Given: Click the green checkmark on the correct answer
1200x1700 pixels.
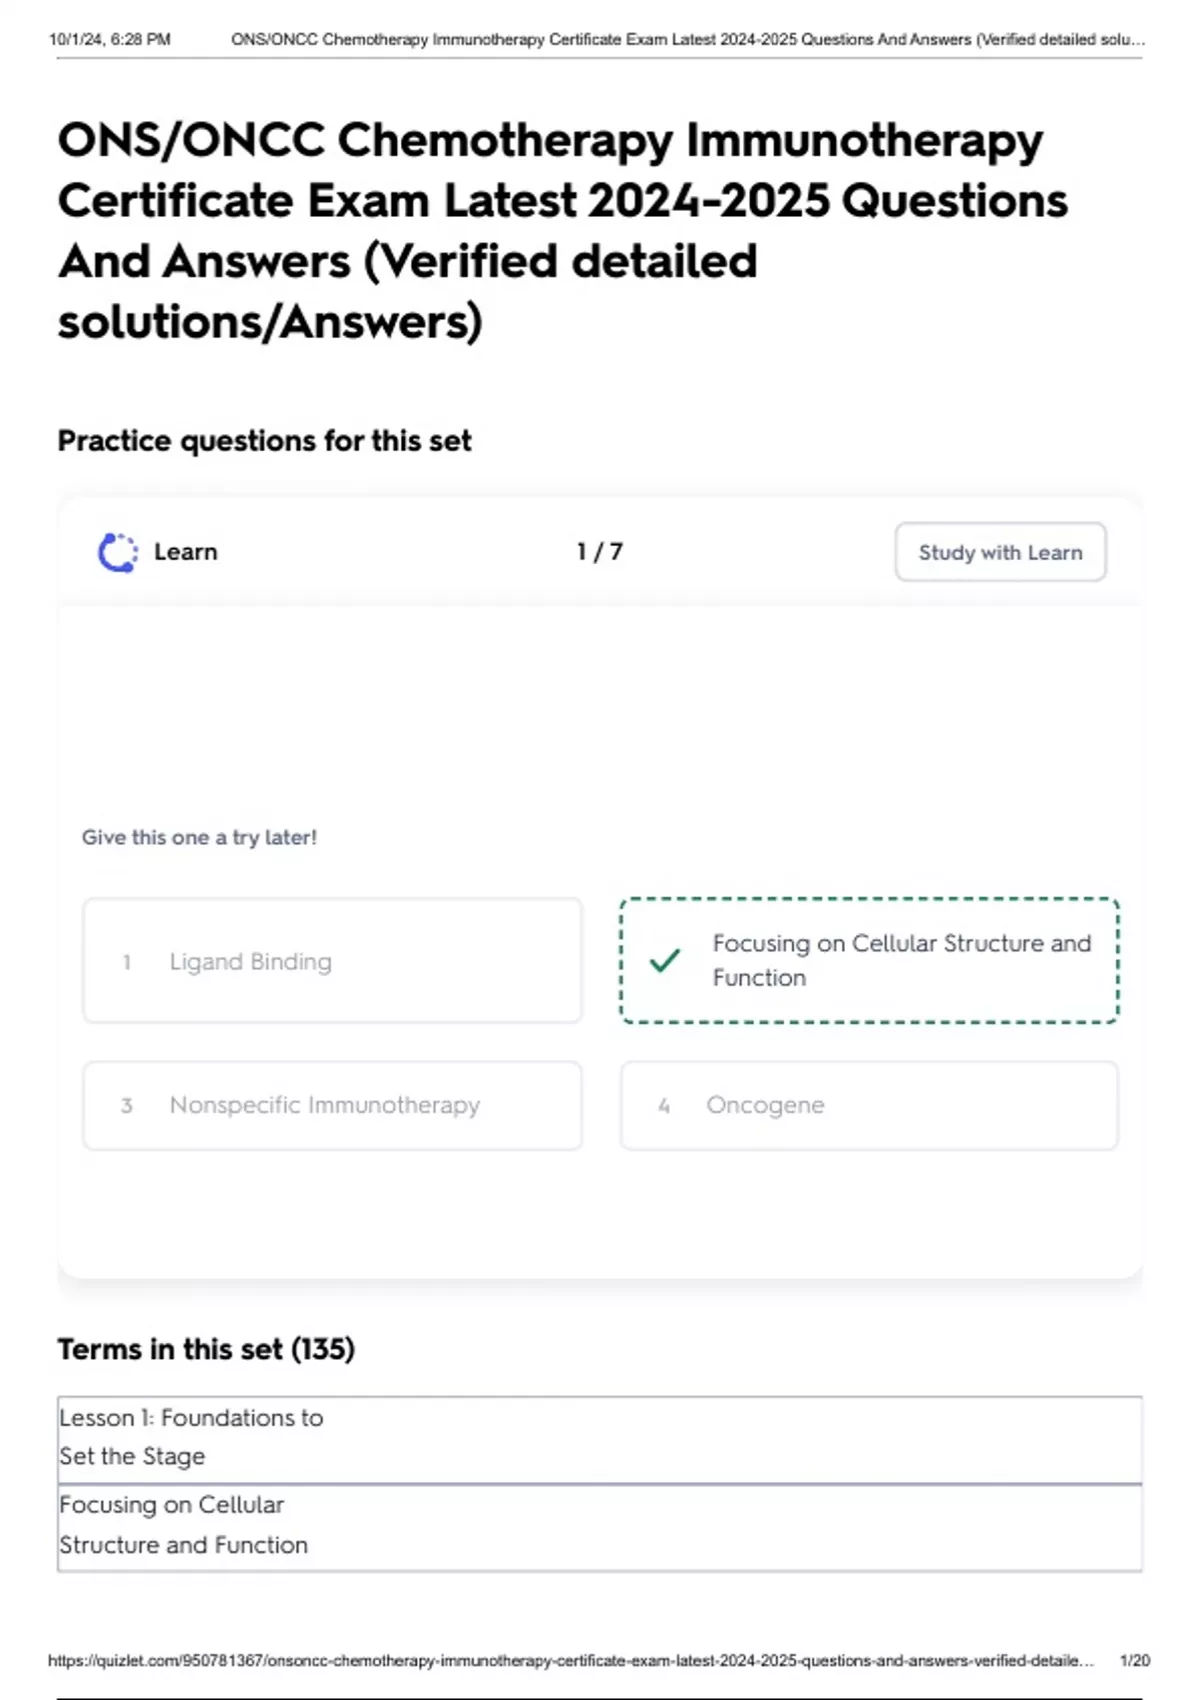Looking at the screenshot, I should coord(665,960).
